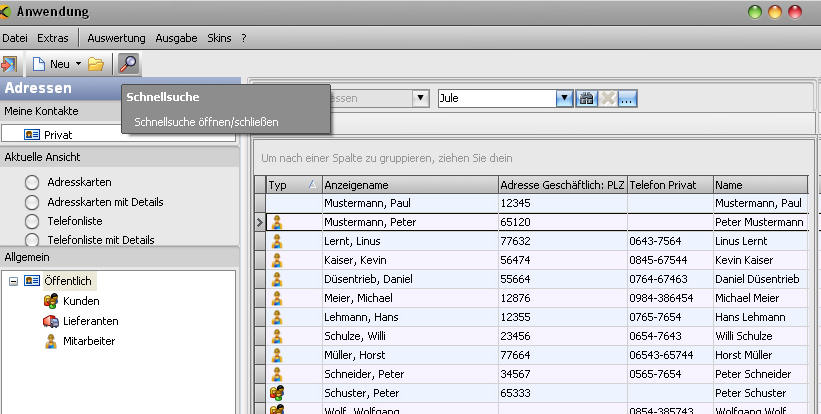The width and height of the screenshot is (821, 414).
Task: Click the search text field containing Jule
Action: 497,98
